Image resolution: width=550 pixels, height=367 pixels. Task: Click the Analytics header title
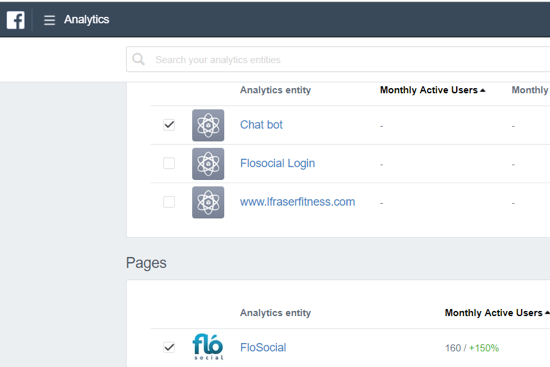tap(86, 19)
